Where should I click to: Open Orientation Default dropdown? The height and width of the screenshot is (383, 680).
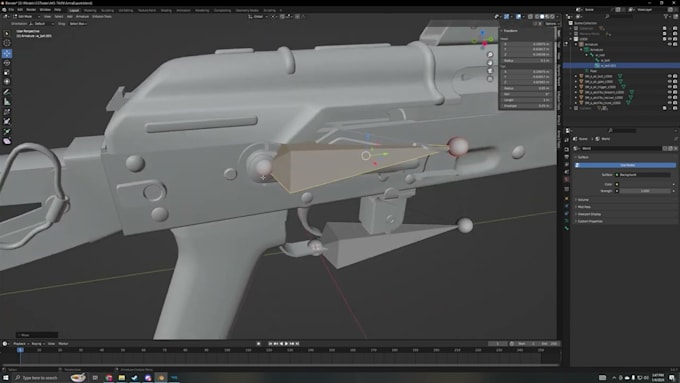click(41, 24)
